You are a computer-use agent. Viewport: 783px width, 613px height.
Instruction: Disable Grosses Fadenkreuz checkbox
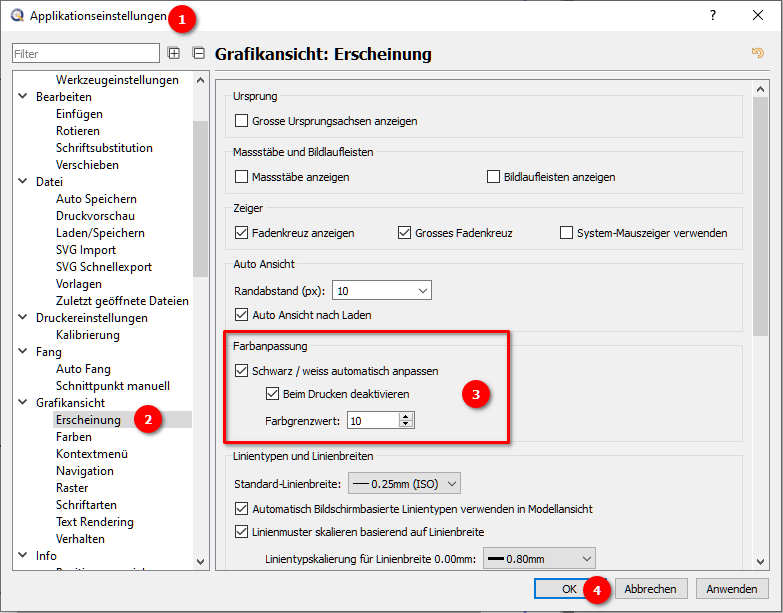[x=405, y=233]
